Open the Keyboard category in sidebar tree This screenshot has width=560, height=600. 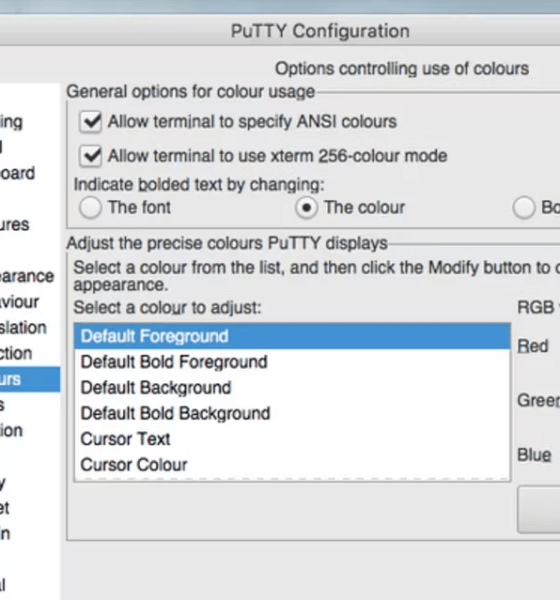pos(17,173)
